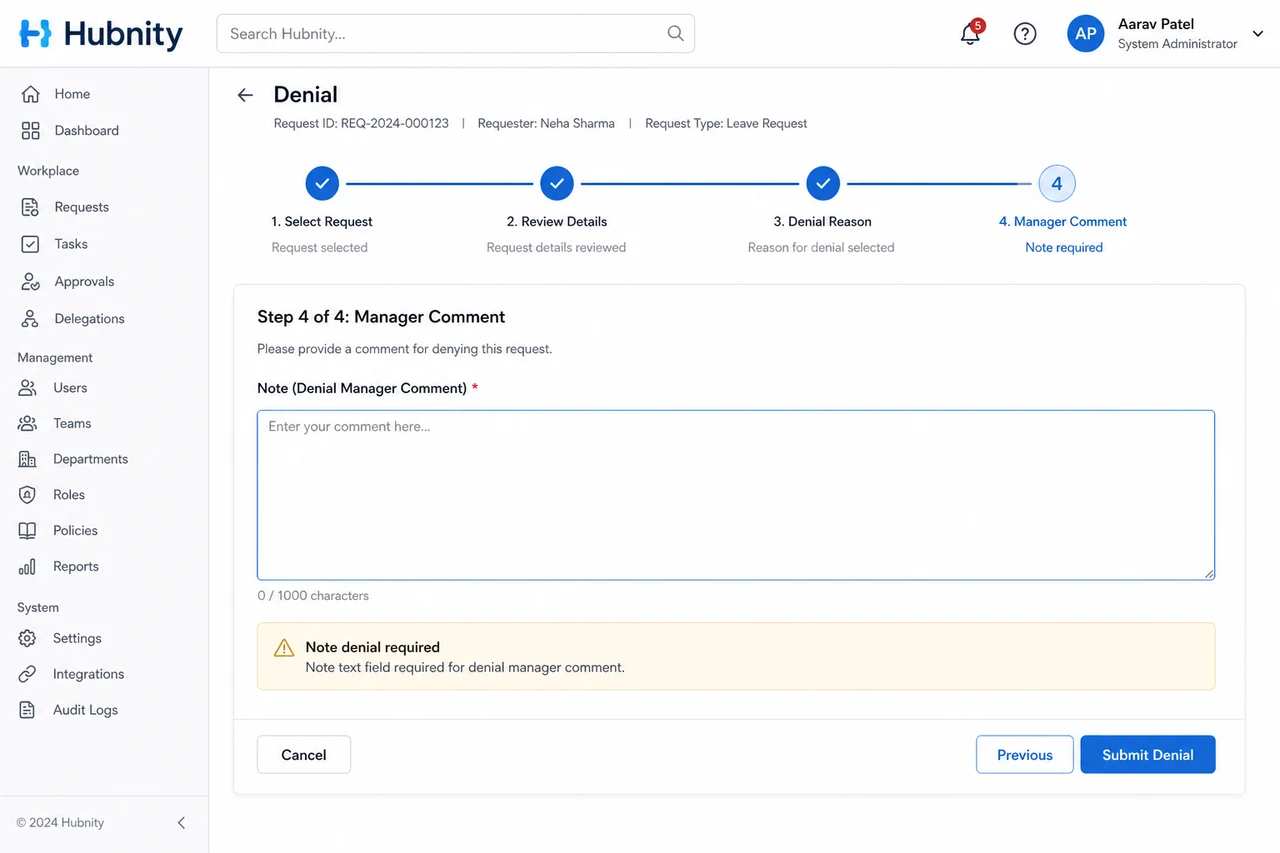Viewport: 1280px width, 853px height.
Task: Click the AP user avatar
Action: pyautogui.click(x=1086, y=34)
